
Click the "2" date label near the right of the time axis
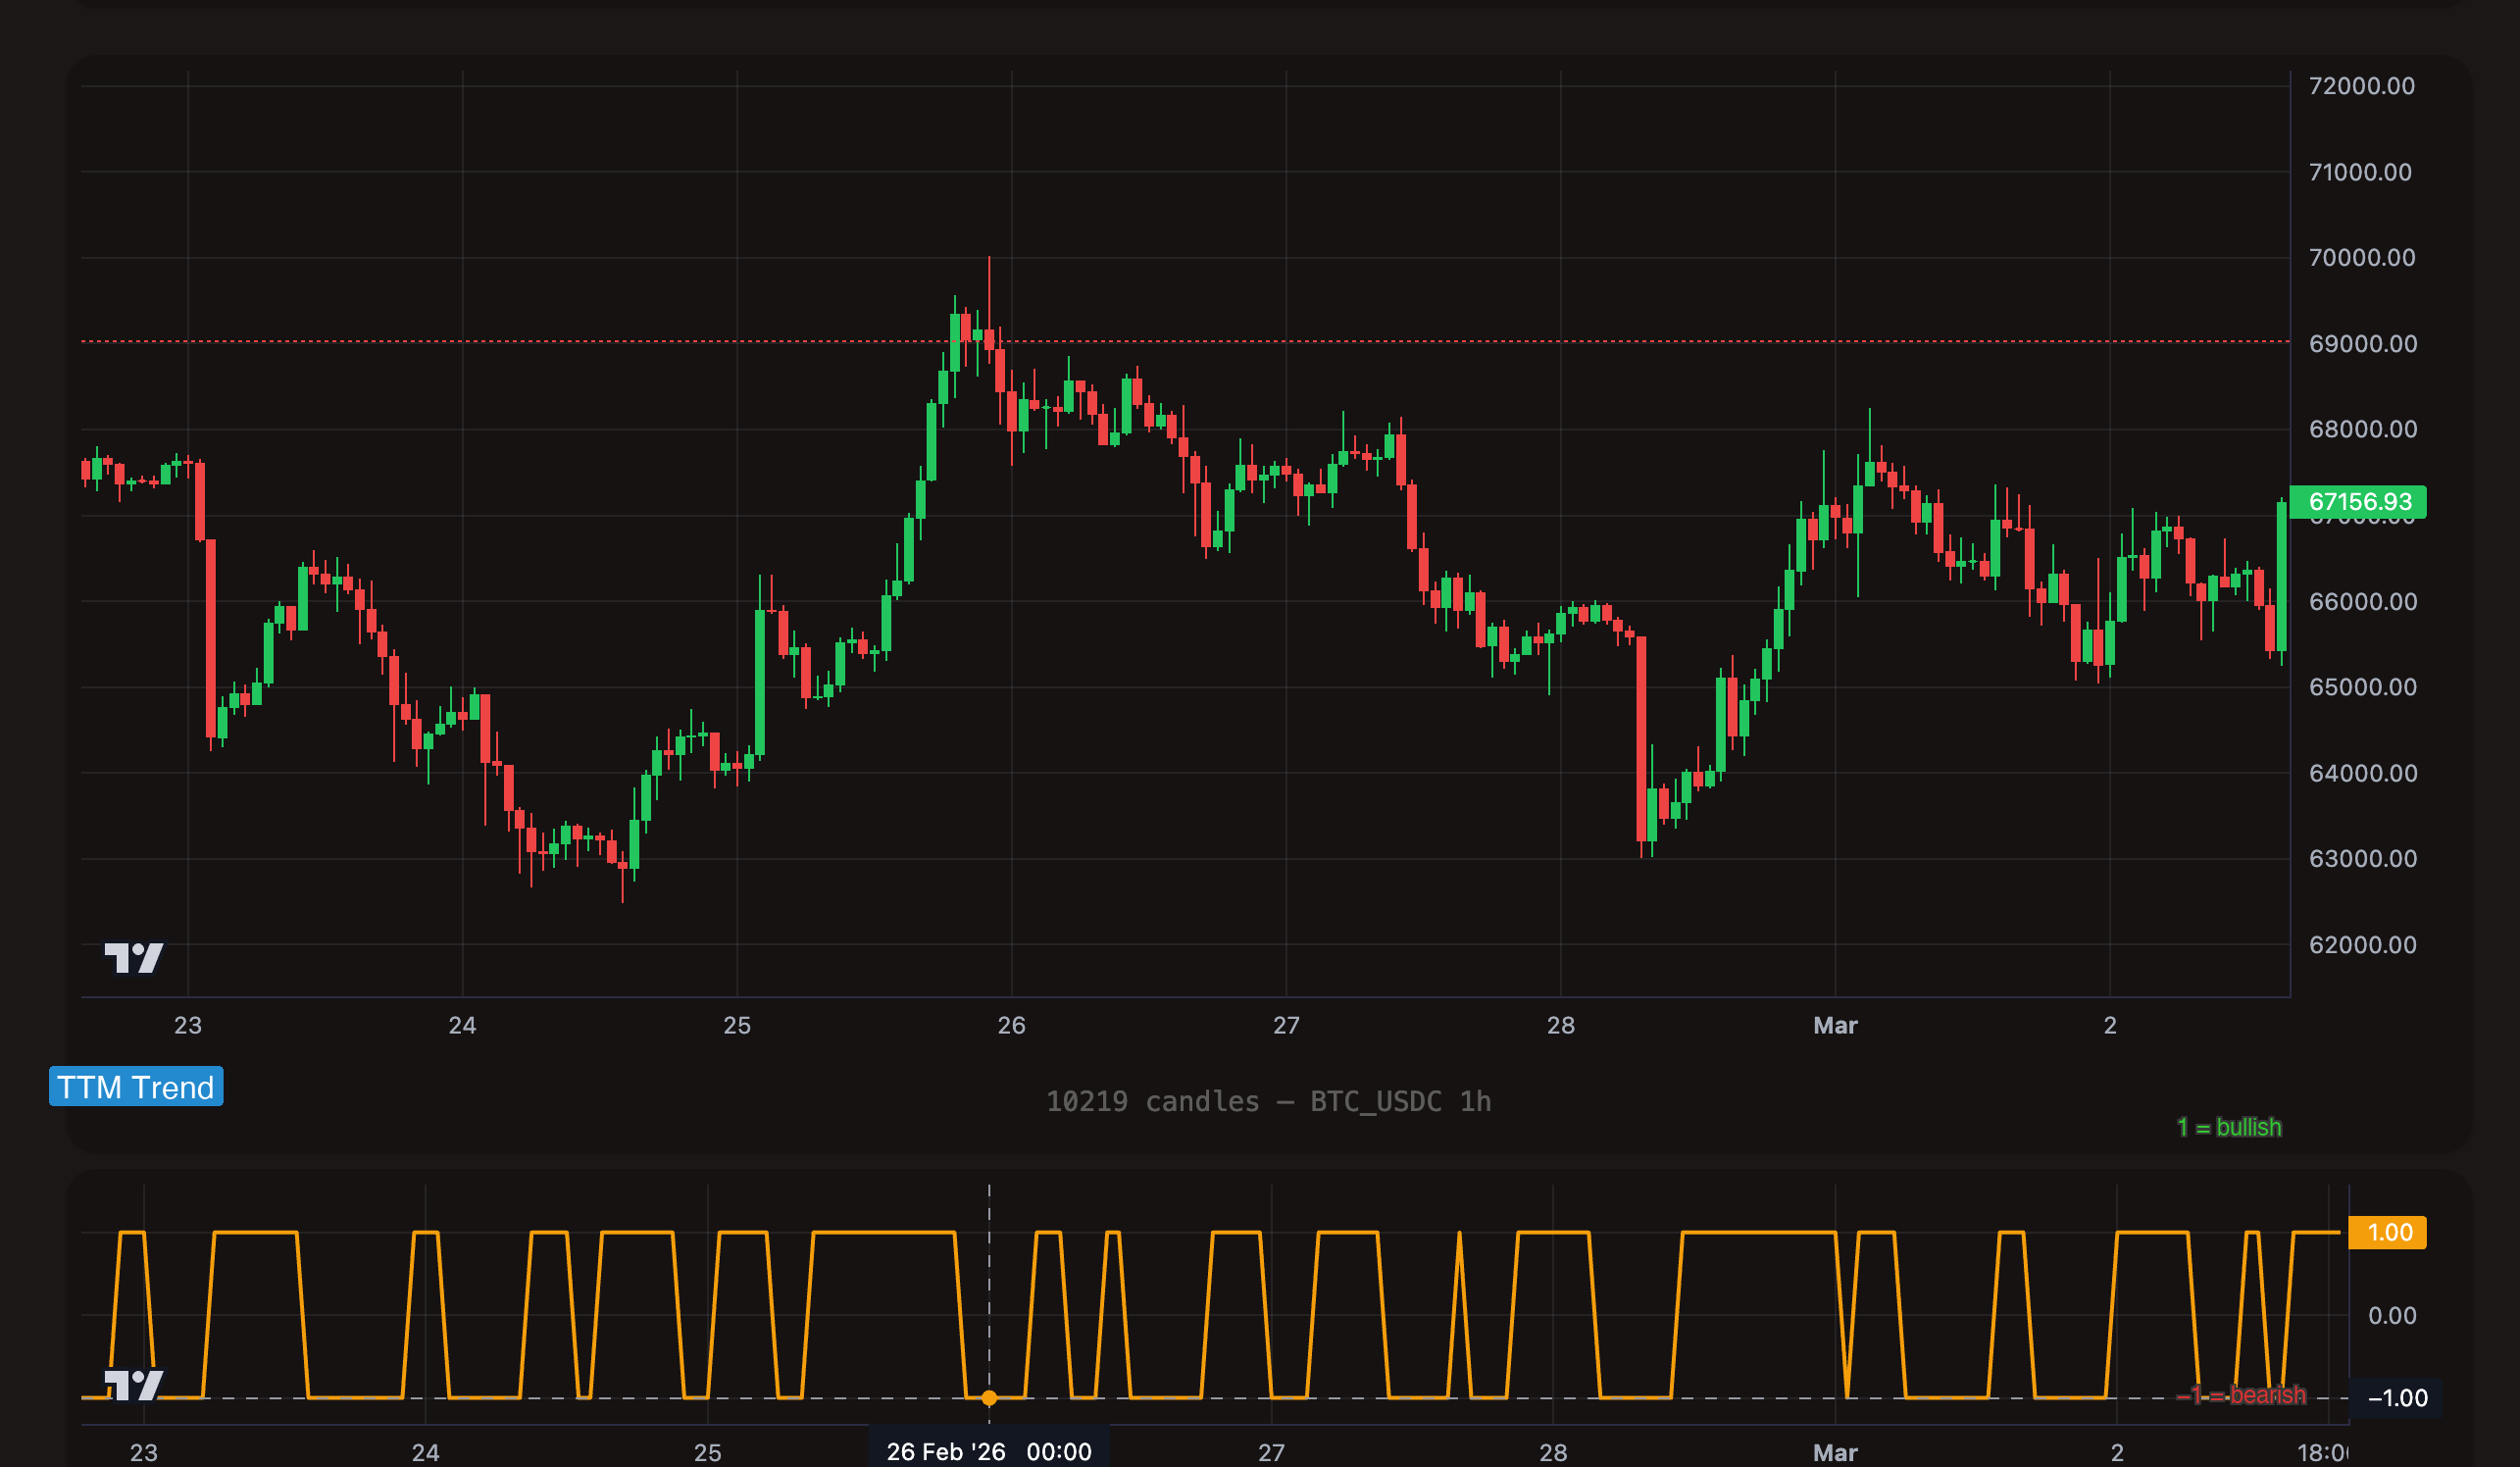click(x=2111, y=1025)
